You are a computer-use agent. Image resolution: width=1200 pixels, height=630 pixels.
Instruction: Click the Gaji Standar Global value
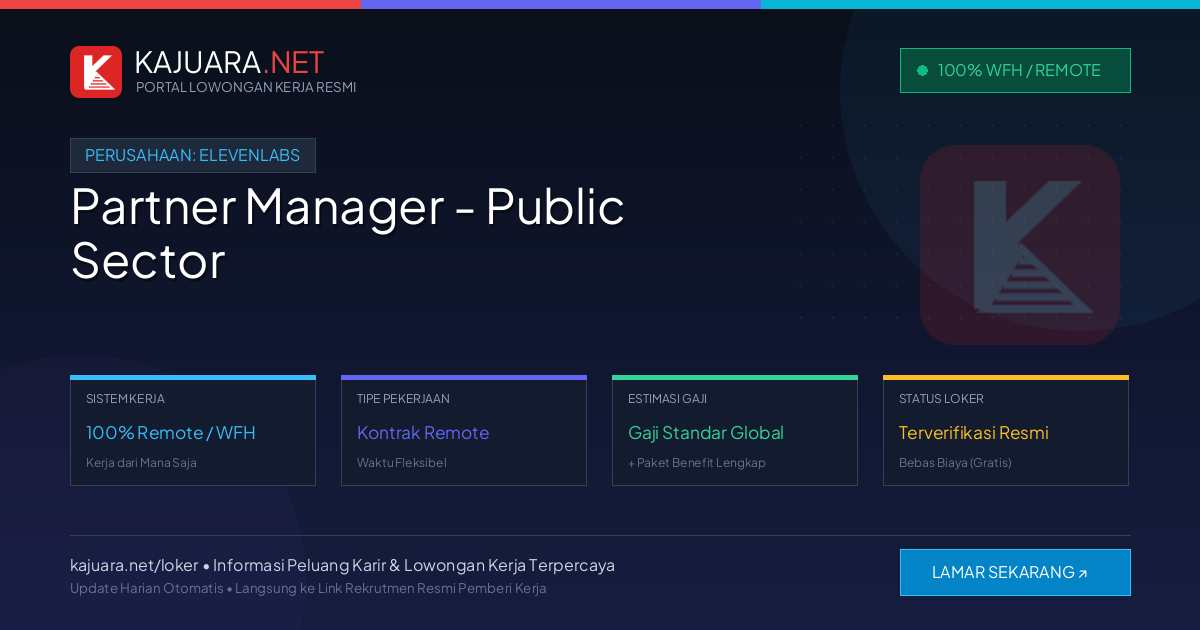(x=706, y=433)
